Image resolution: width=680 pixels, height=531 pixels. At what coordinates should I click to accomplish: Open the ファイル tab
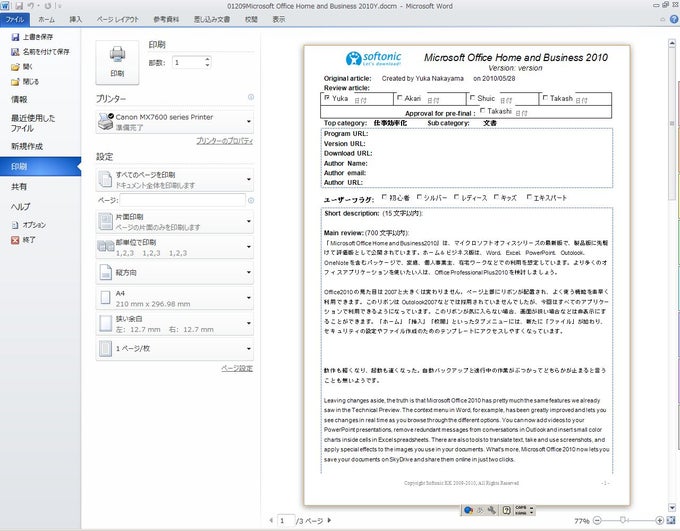tap(15, 20)
